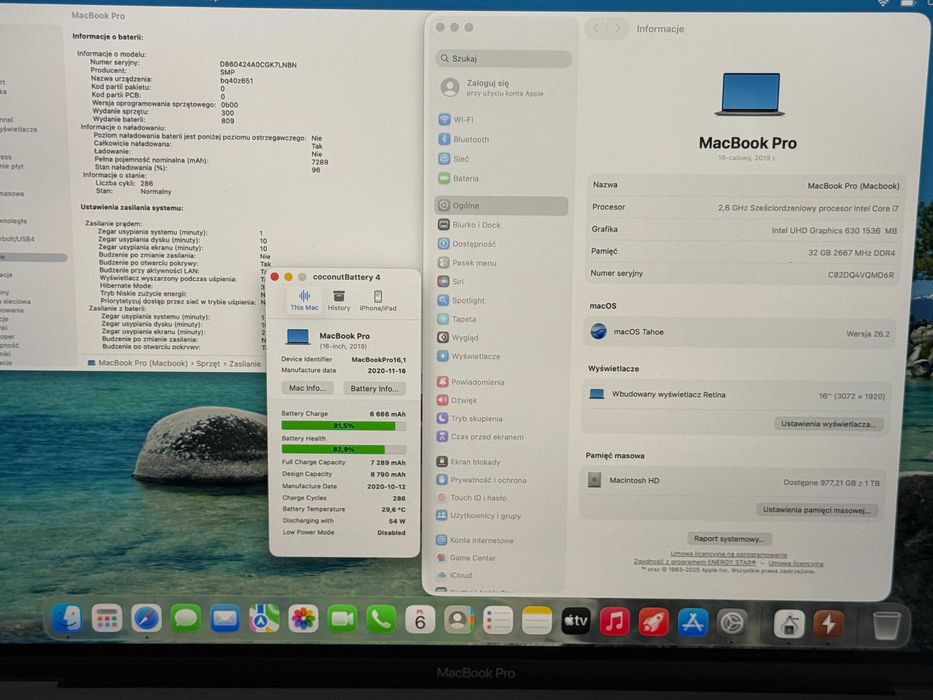Viewport: 933px width, 700px height.
Task: Launch Safari from the Dock
Action: click(x=146, y=620)
